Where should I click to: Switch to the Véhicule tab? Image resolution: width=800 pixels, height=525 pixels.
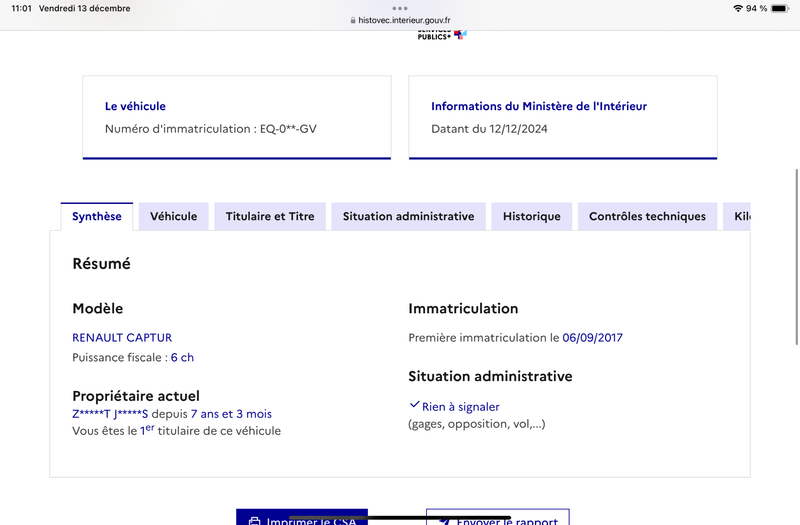[x=173, y=216]
